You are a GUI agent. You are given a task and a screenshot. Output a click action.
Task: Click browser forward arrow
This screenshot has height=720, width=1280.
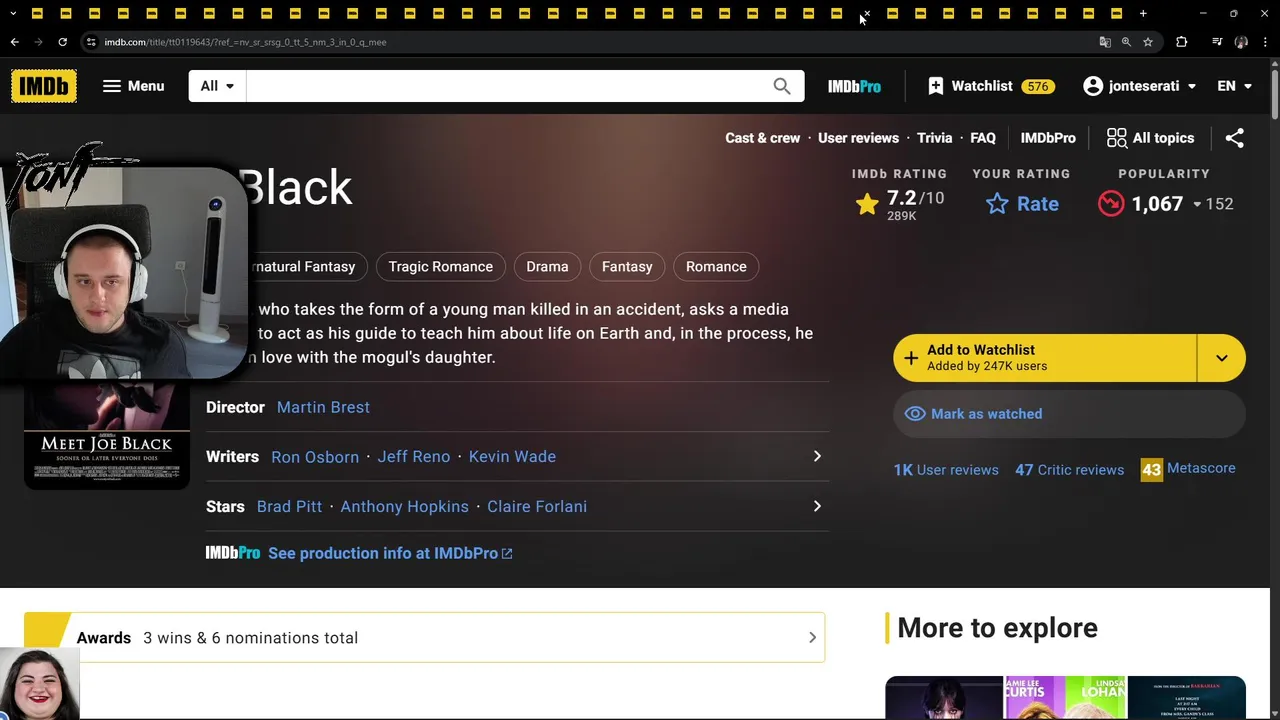tap(38, 42)
